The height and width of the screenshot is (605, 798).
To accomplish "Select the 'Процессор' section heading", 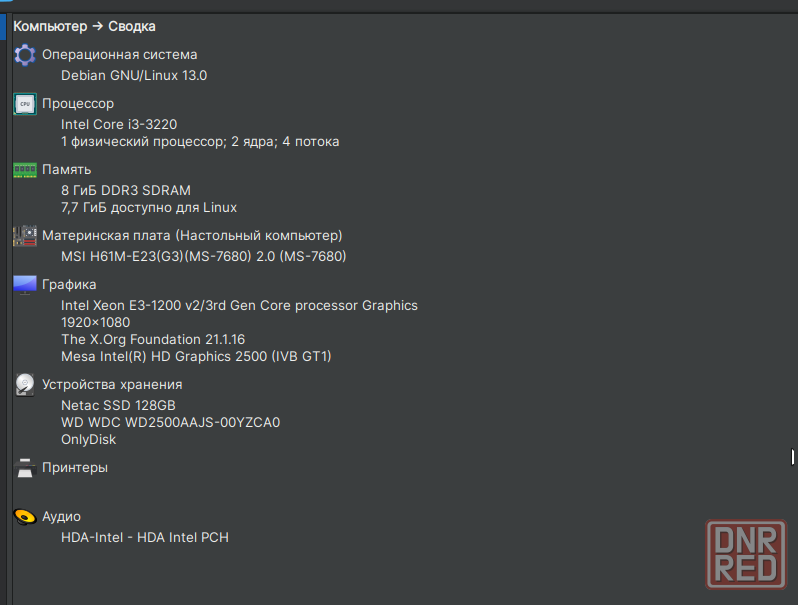I will (78, 104).
